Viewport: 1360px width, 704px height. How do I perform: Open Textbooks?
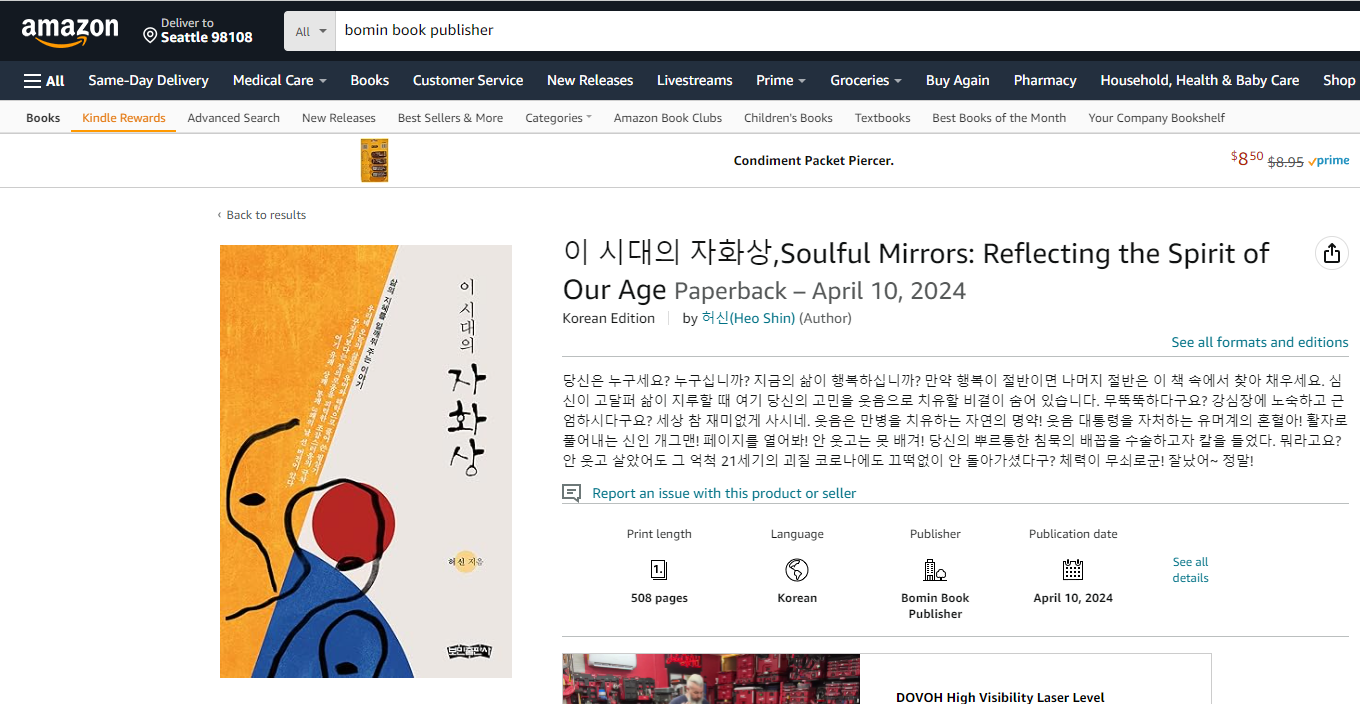(x=882, y=118)
